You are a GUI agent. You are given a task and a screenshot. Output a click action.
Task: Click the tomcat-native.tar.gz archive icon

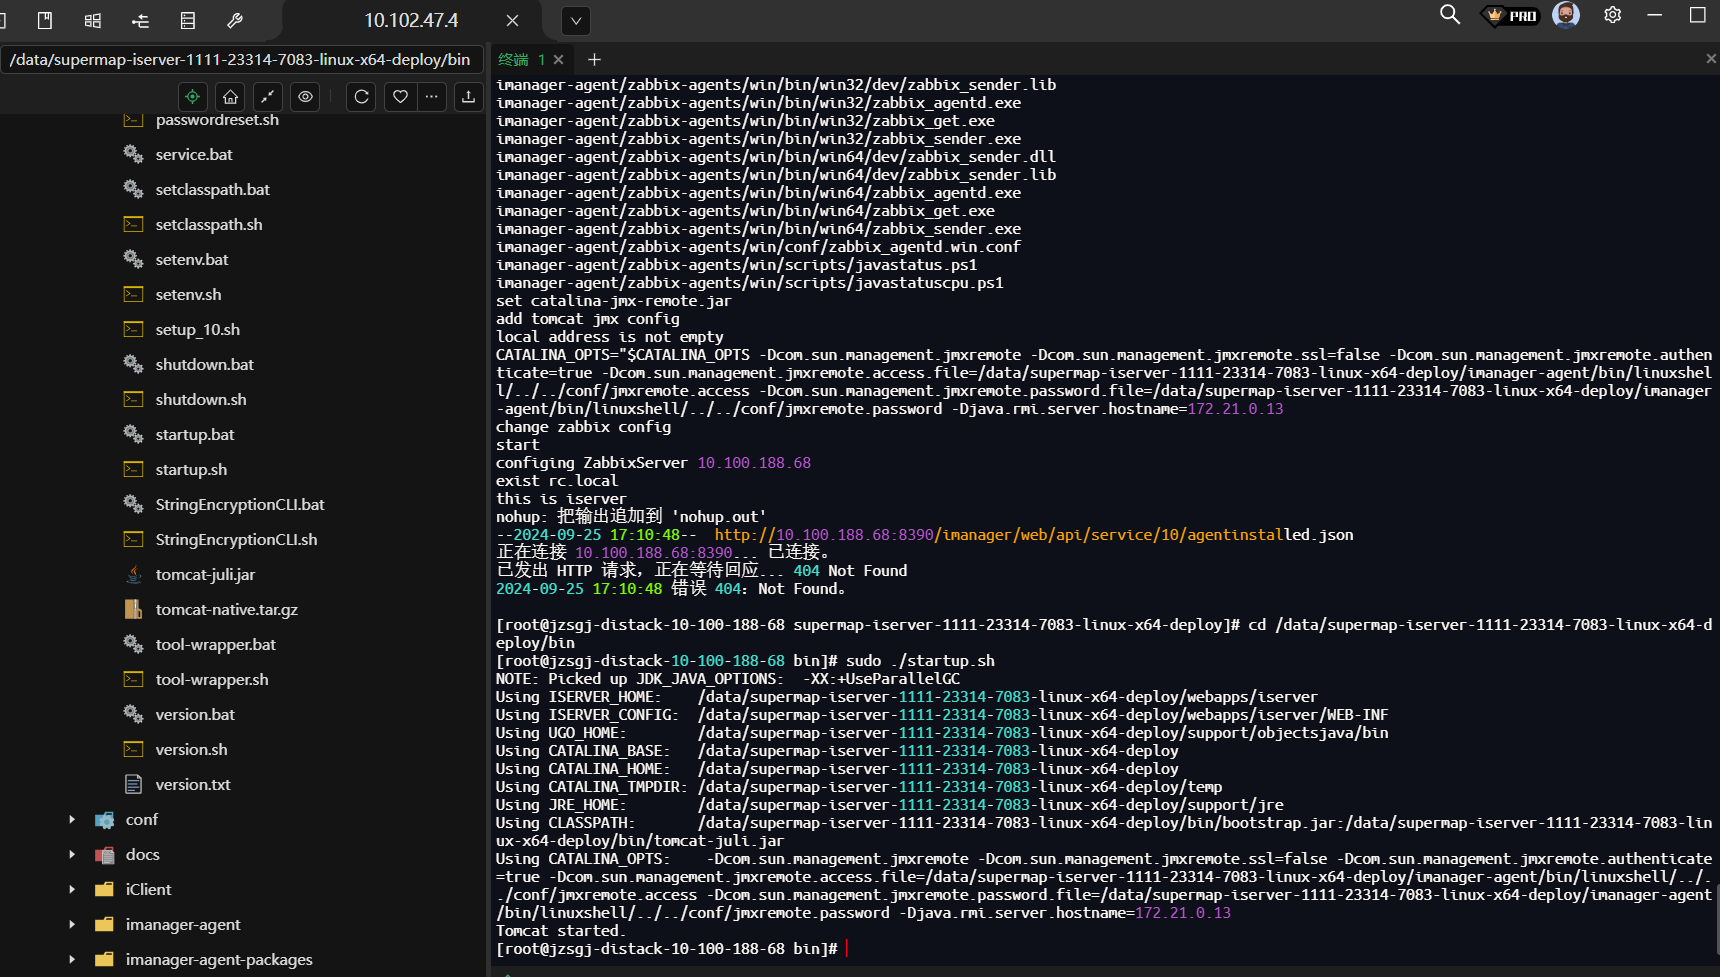coord(133,609)
